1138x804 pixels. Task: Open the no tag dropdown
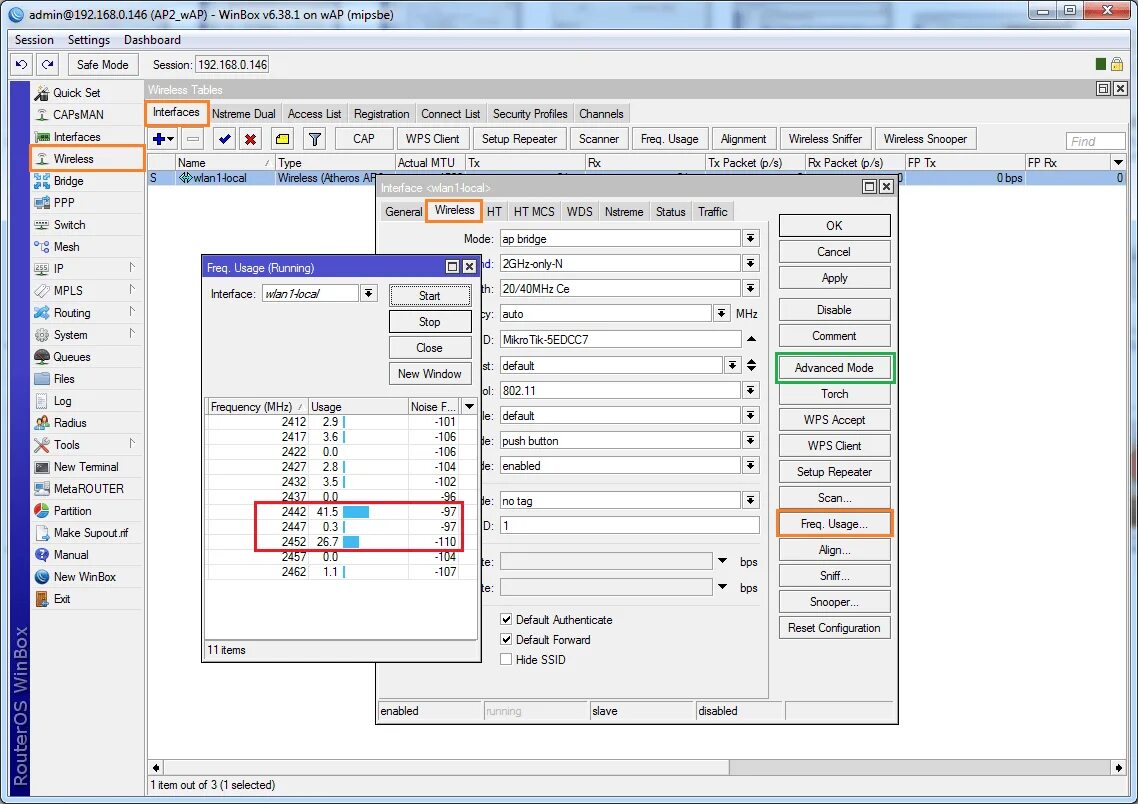click(750, 500)
